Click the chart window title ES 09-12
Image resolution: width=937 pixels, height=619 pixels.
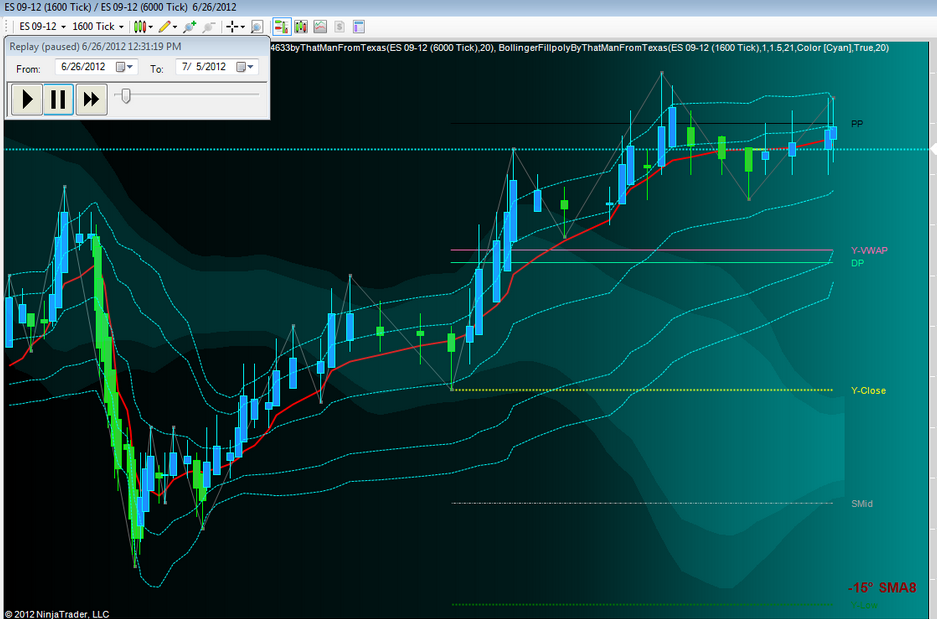120,7
